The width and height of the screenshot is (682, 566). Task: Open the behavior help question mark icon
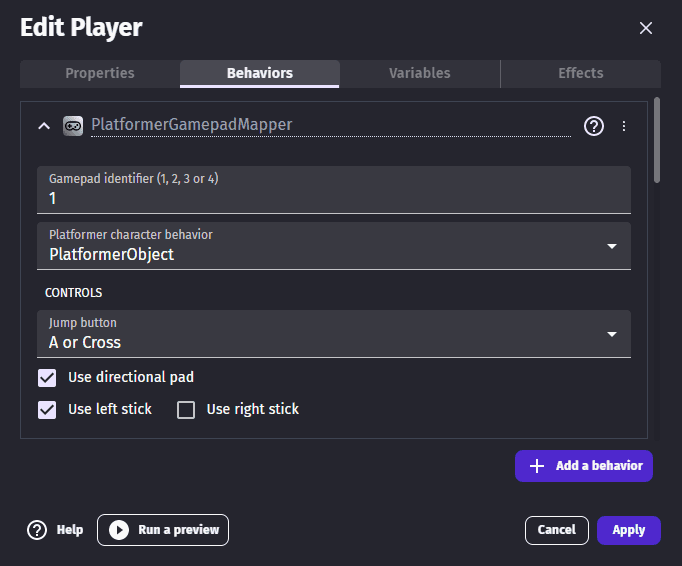594,126
